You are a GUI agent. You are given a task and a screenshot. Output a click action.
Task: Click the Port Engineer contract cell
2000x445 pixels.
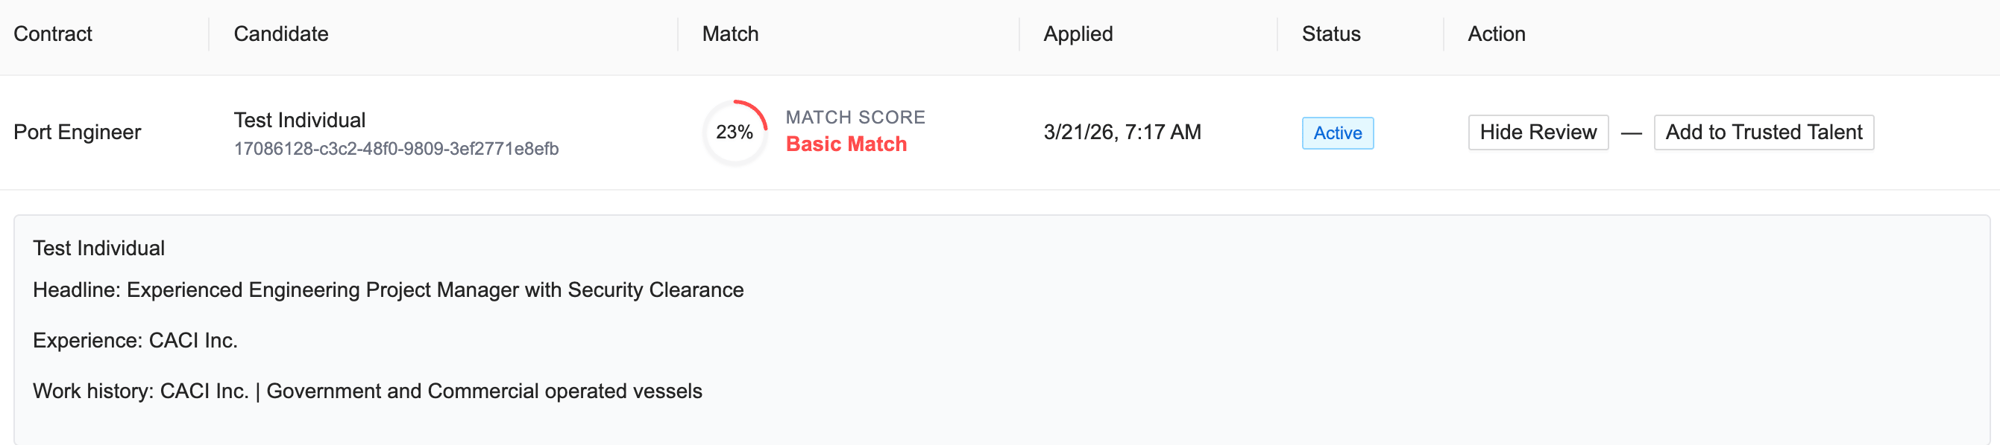click(x=77, y=132)
